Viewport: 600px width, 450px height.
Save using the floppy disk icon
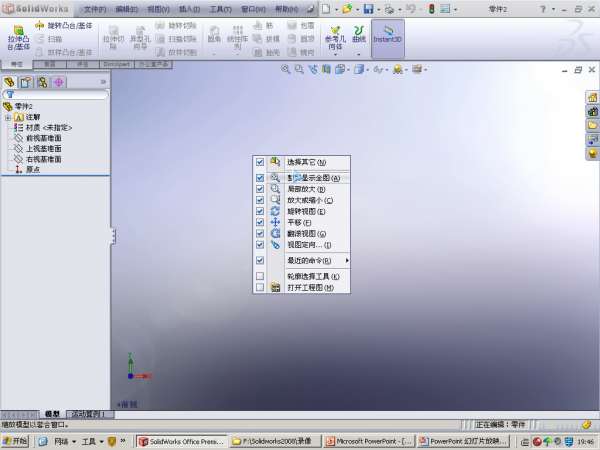[x=368, y=8]
